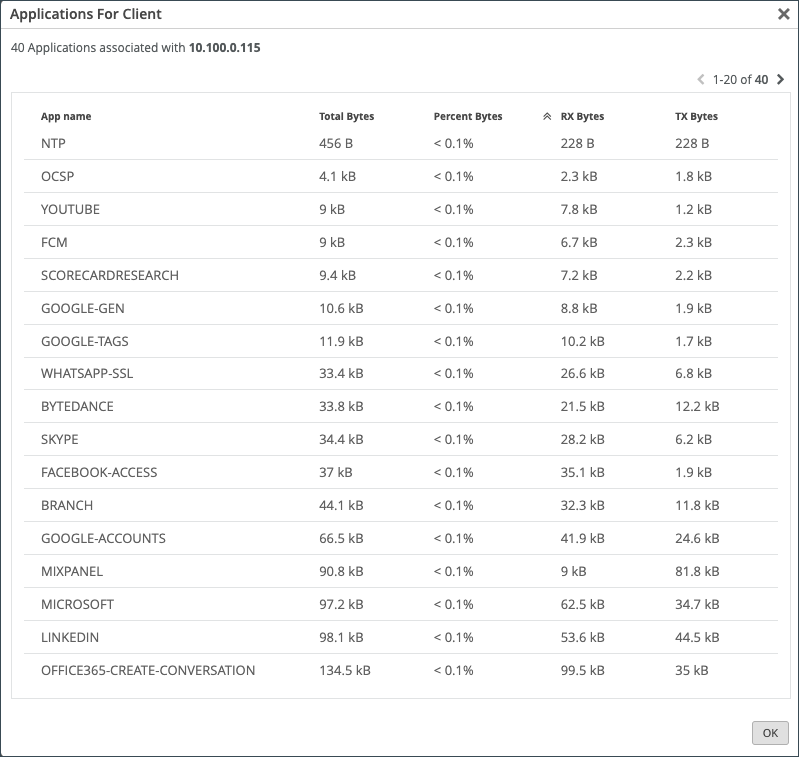Sort by RX Bytes column header
Screen dimensions: 799x757
click(582, 116)
